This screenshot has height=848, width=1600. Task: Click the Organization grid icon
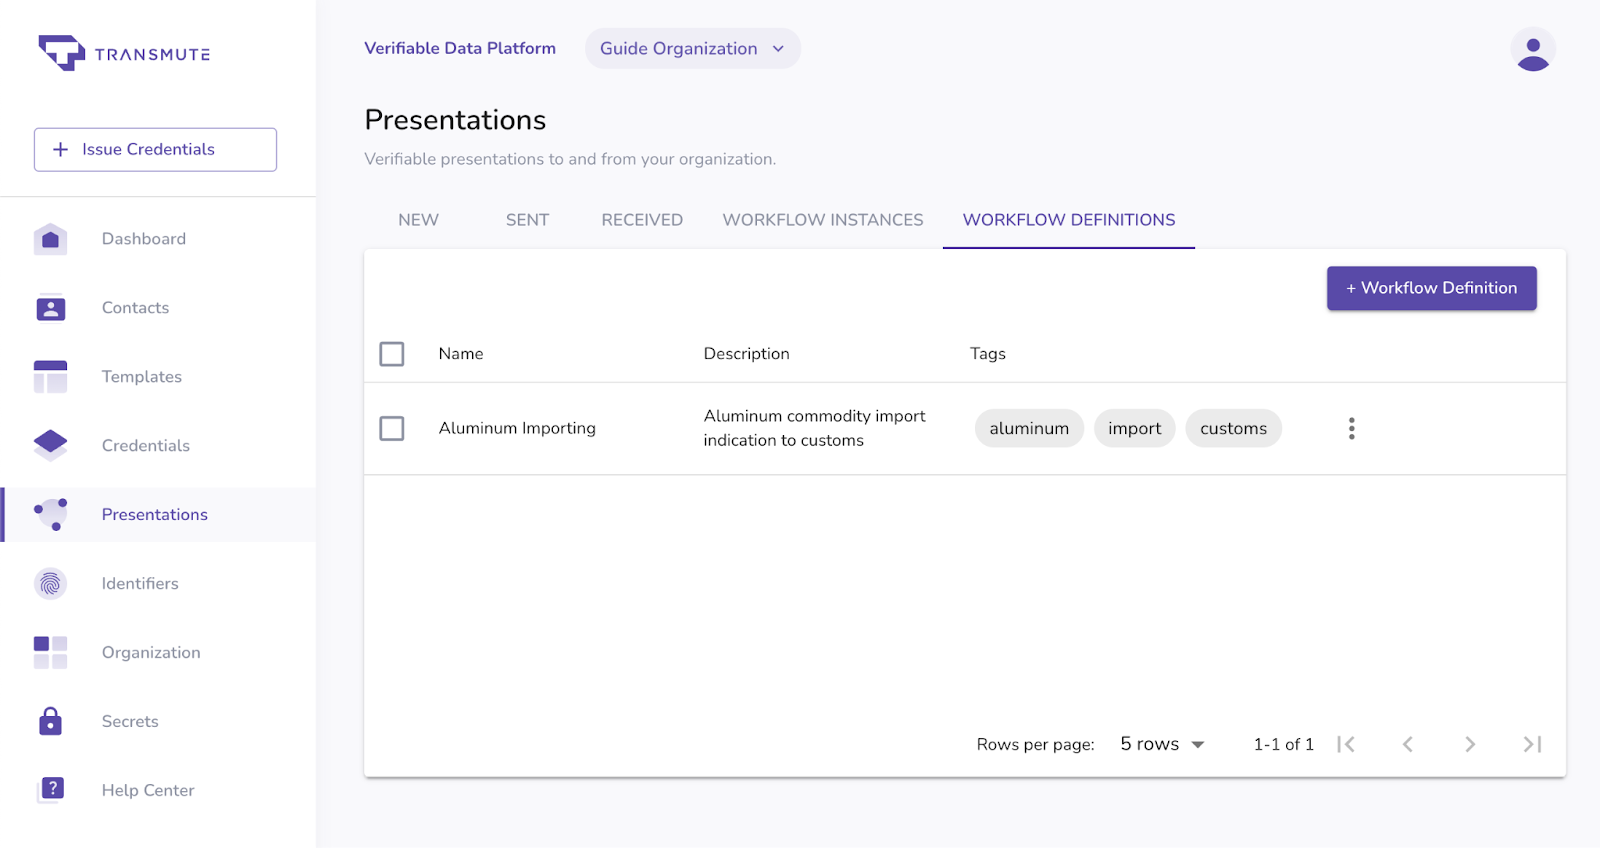[x=50, y=652]
